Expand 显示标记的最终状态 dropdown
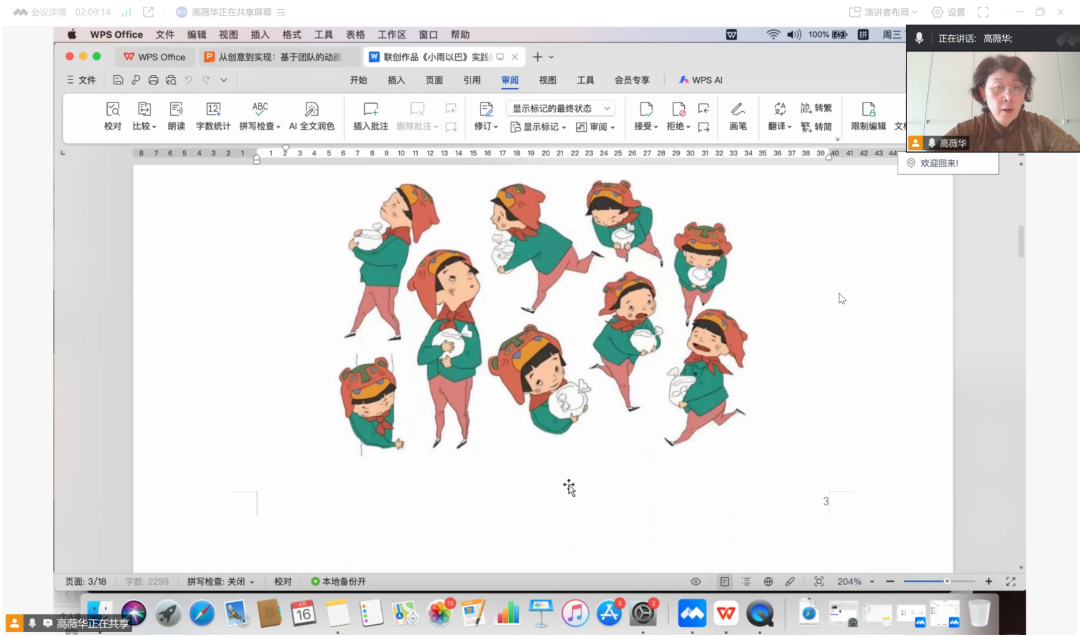The height and width of the screenshot is (638, 1080). coord(560,108)
